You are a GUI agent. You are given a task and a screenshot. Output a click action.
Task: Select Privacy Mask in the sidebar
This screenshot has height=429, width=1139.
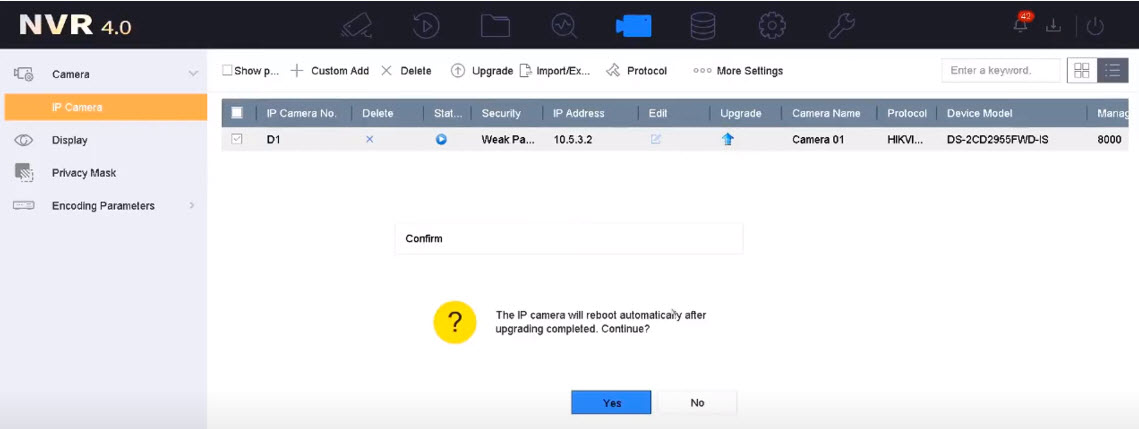coord(84,173)
